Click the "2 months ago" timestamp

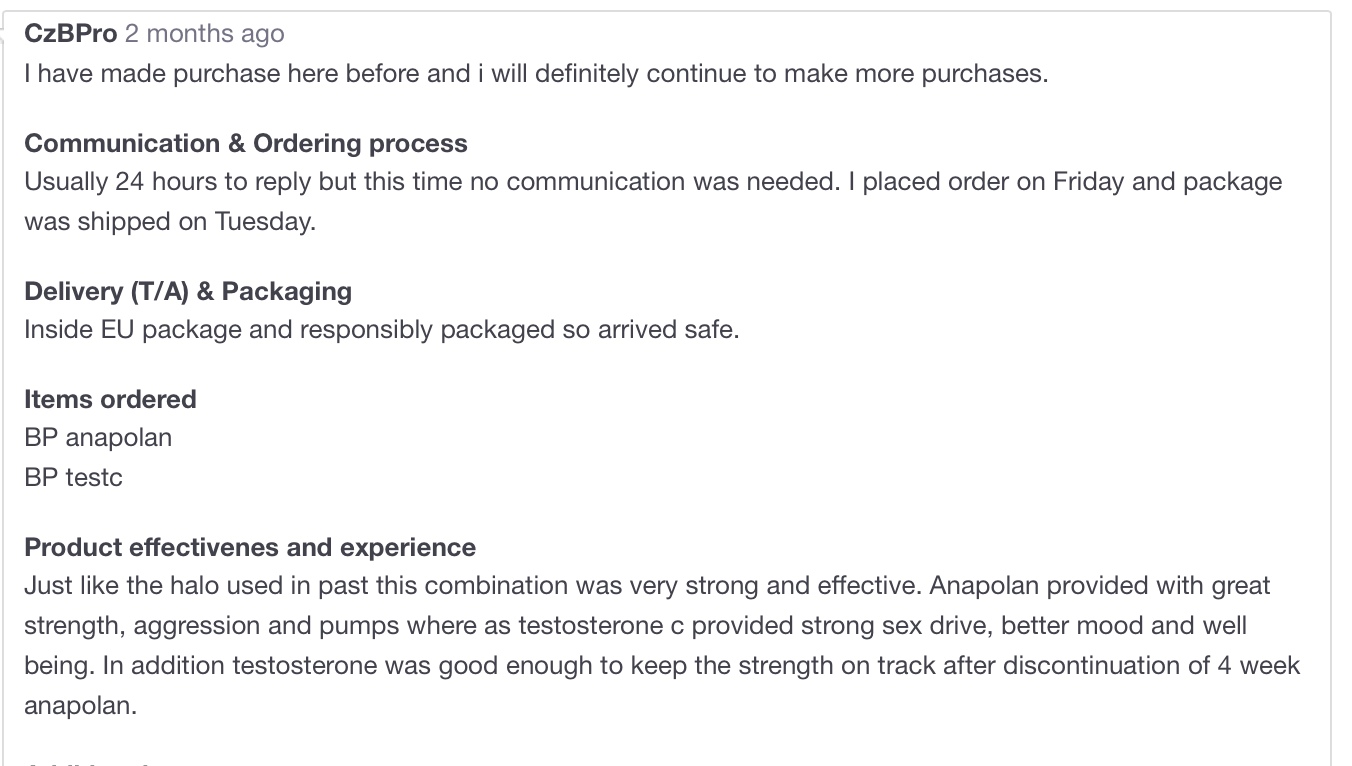coord(204,34)
